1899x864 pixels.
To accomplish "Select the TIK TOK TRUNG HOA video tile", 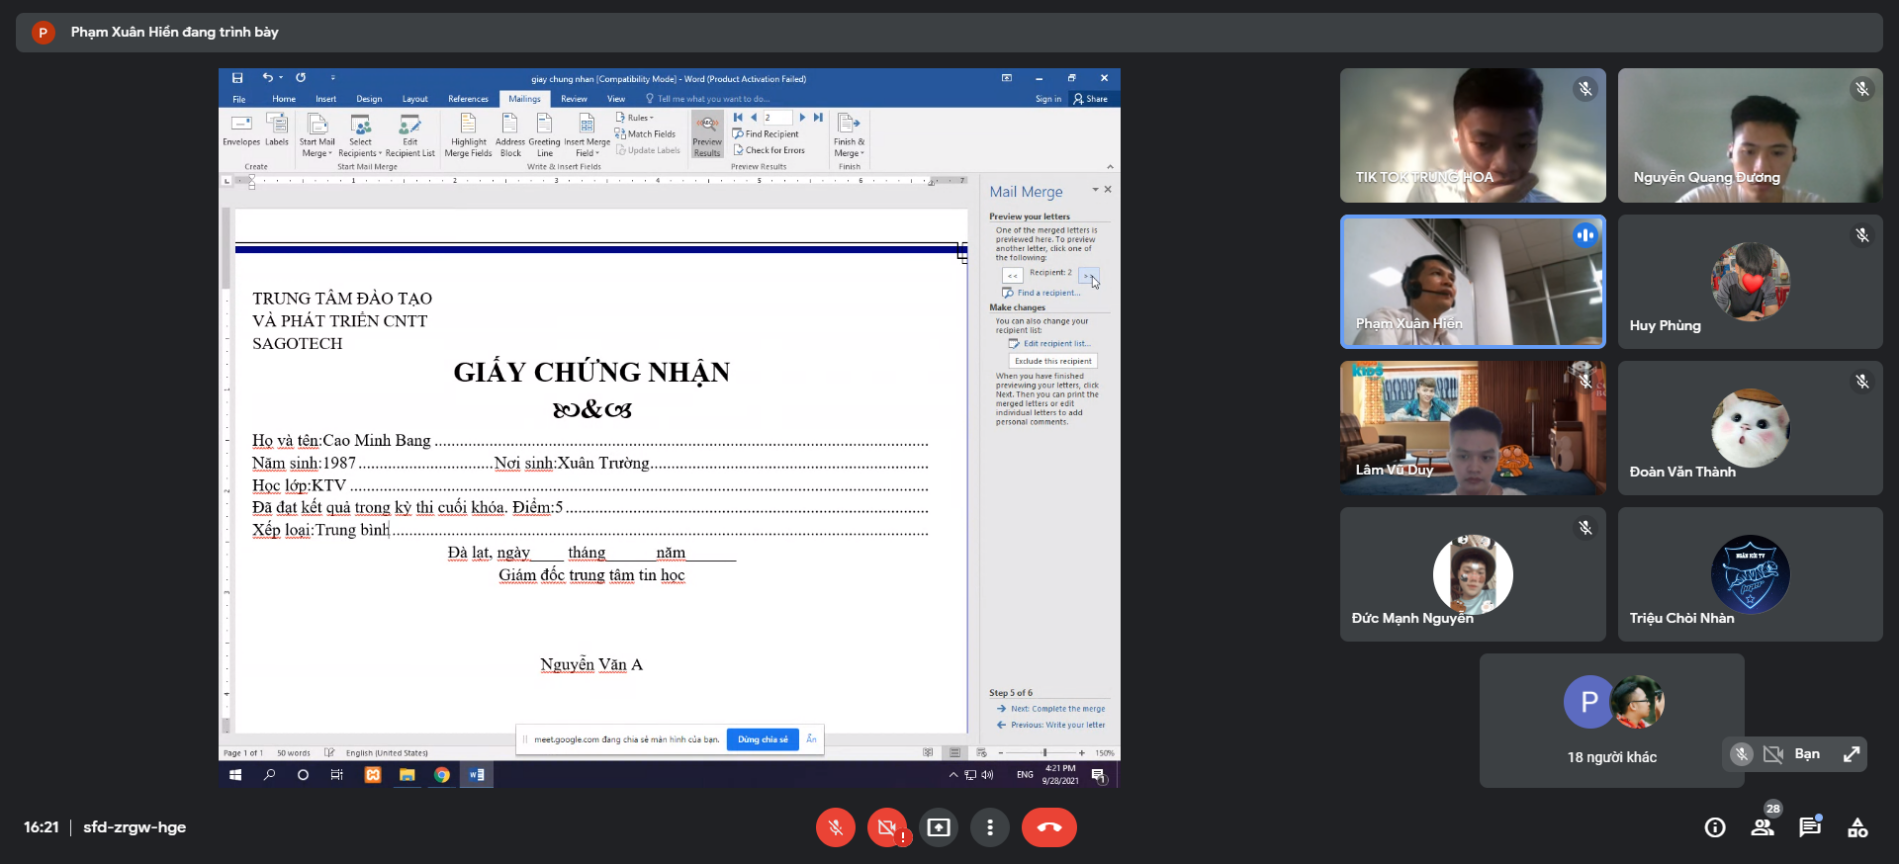I will pyautogui.click(x=1472, y=135).
